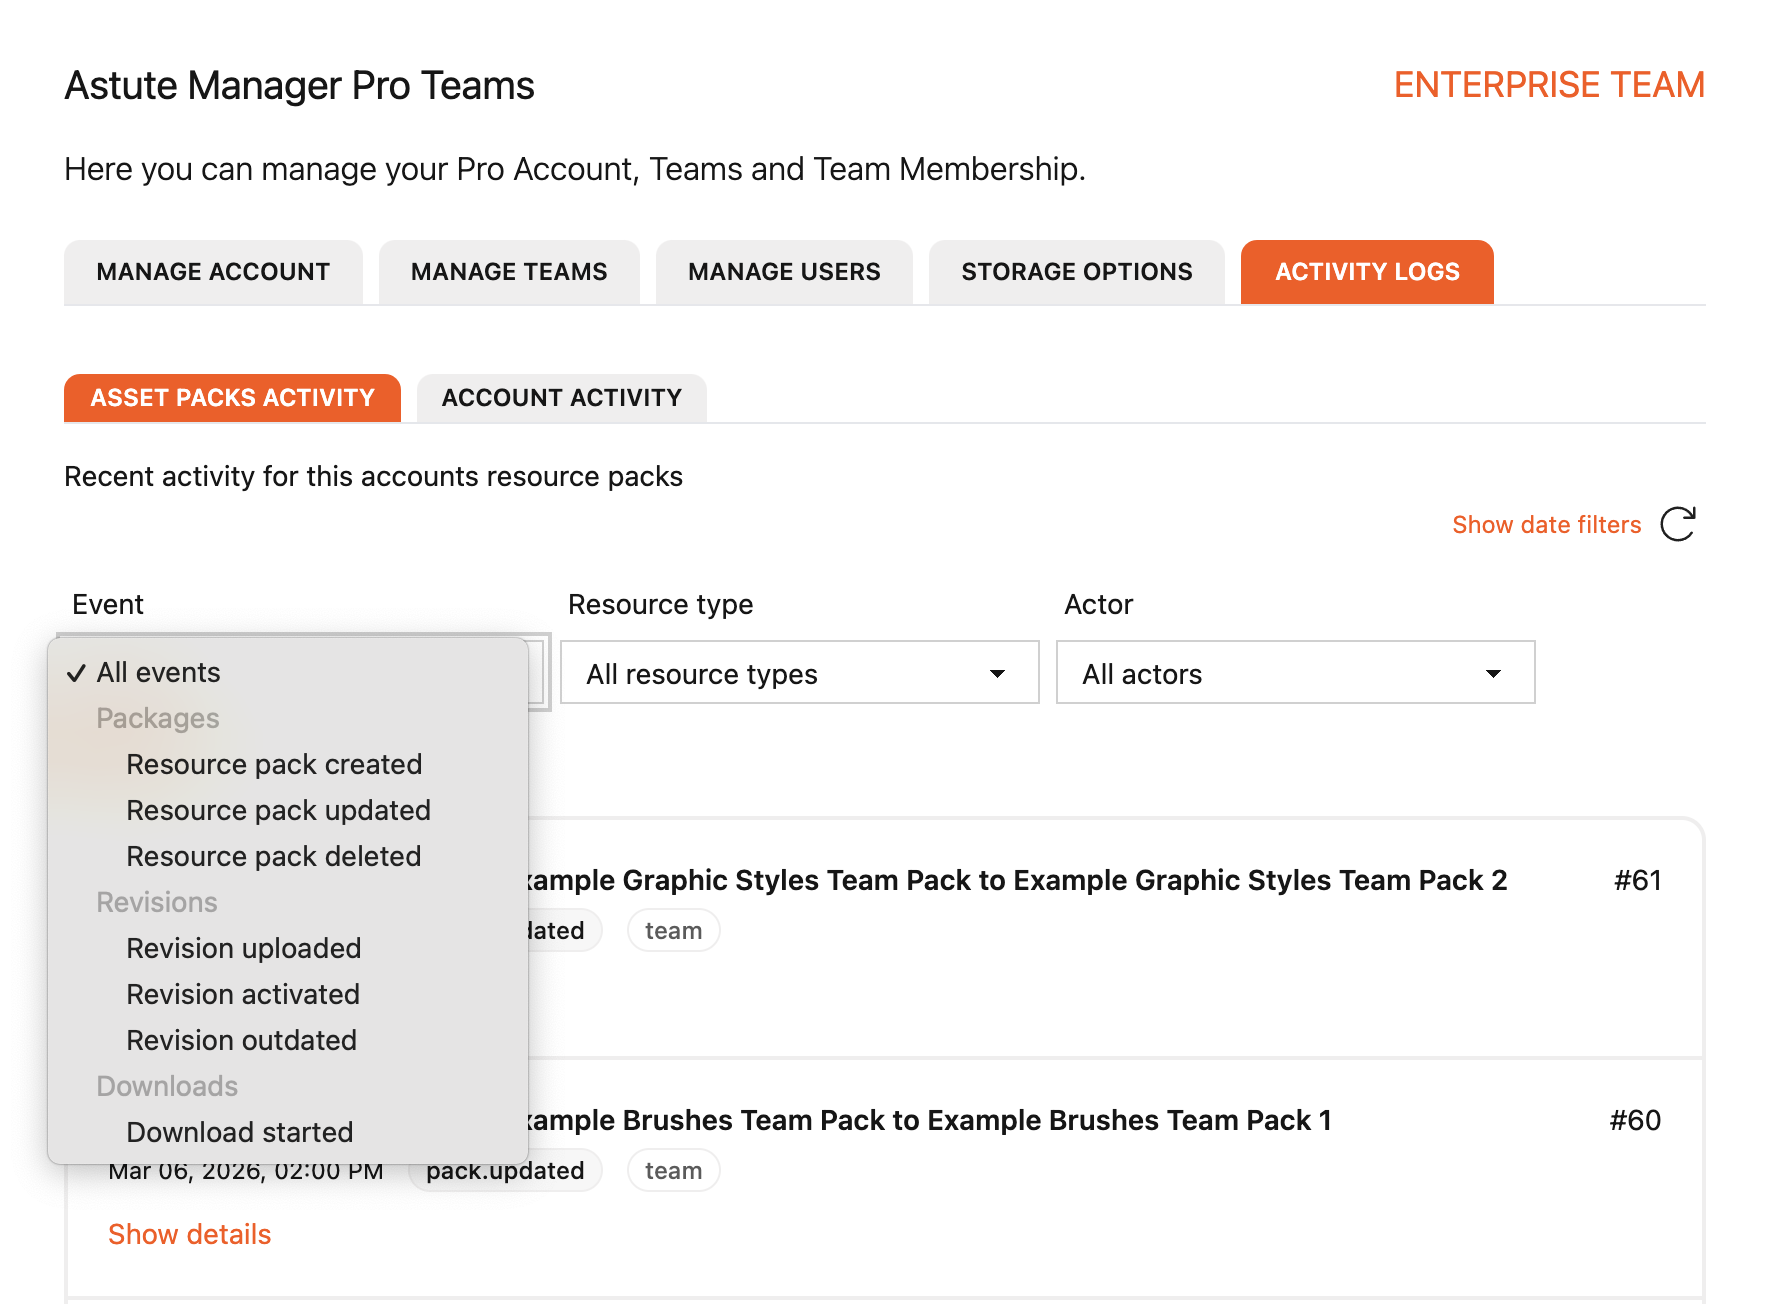Go to Manage Users tab
Image resolution: width=1768 pixels, height=1304 pixels.
pos(784,272)
